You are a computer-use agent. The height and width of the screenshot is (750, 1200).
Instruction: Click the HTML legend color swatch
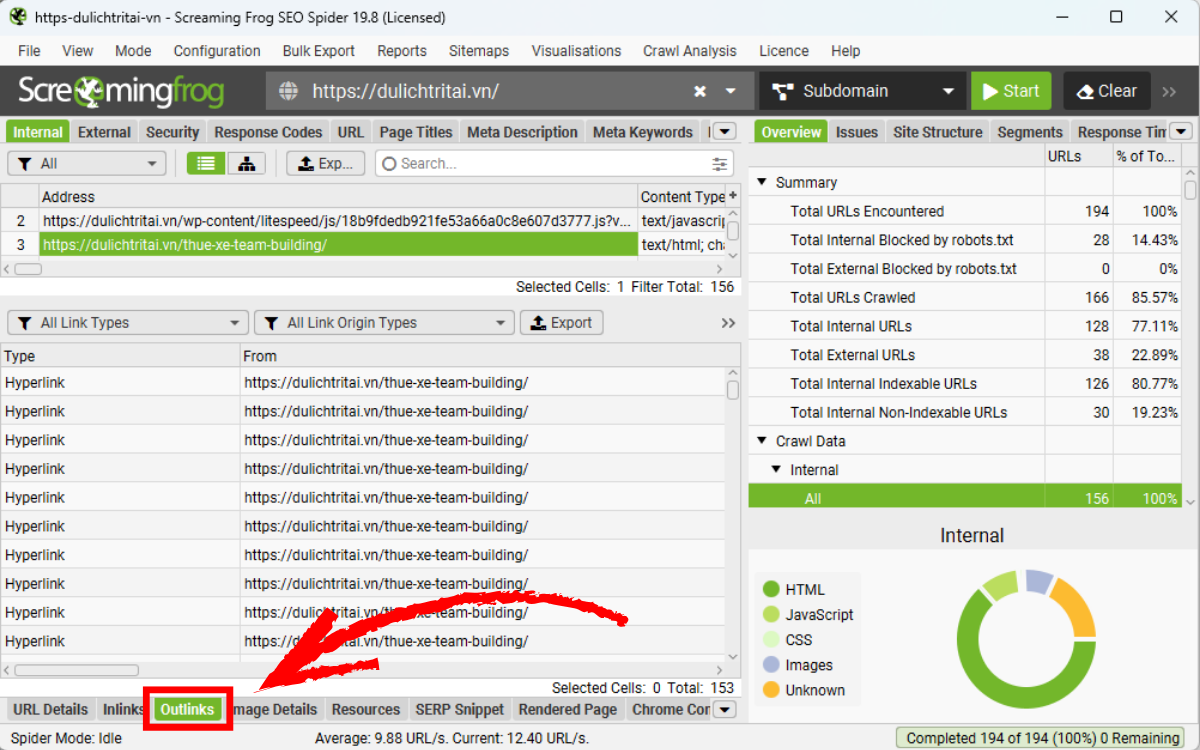click(x=771, y=590)
